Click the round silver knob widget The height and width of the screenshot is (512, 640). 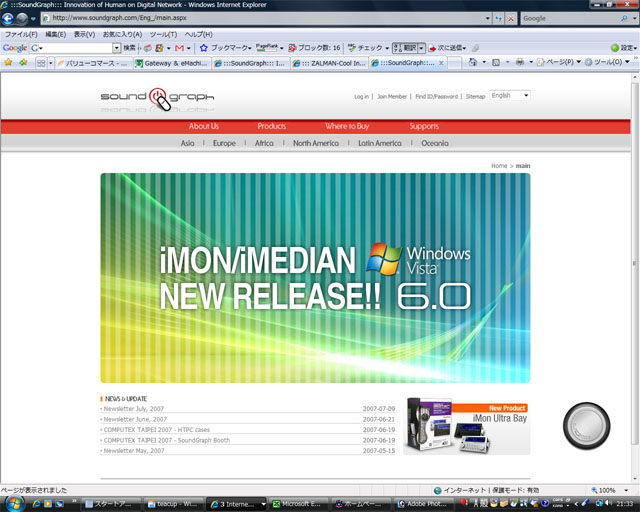point(587,426)
